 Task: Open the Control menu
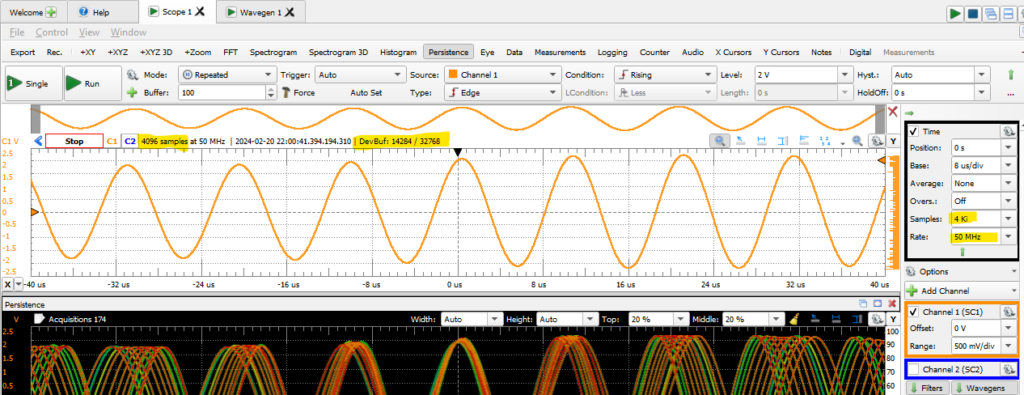pyautogui.click(x=52, y=32)
